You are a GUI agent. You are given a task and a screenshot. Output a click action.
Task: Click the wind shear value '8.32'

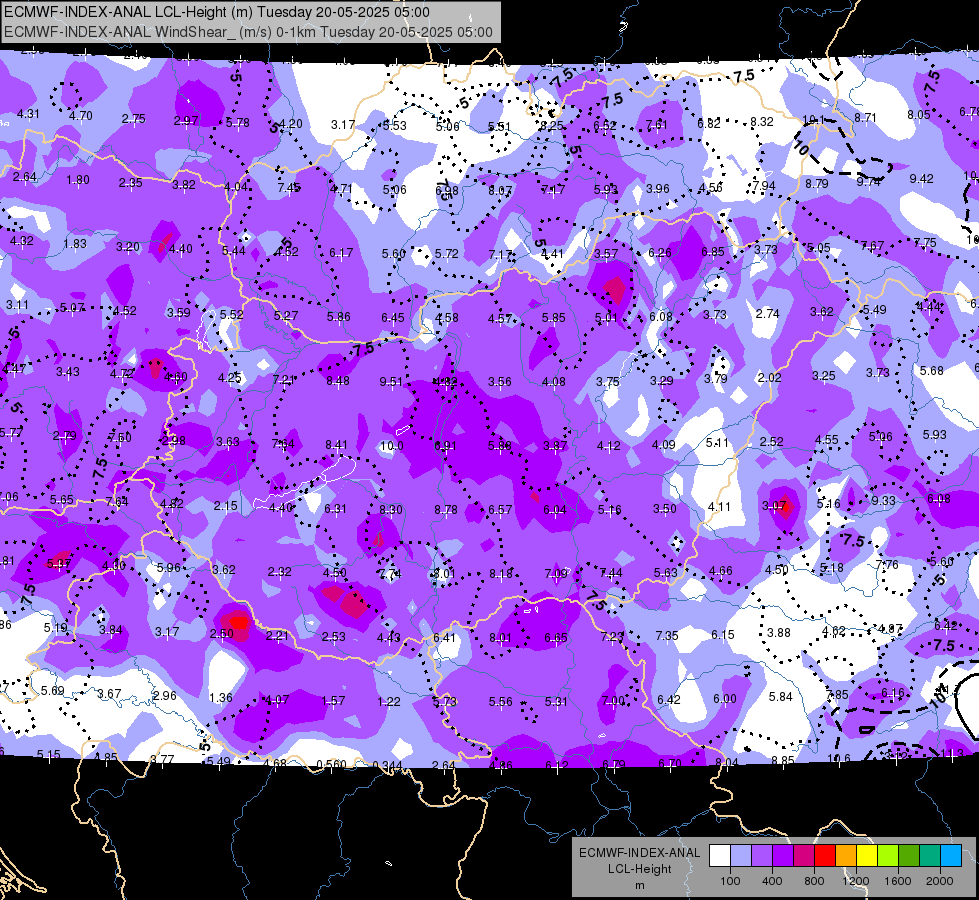pos(762,122)
